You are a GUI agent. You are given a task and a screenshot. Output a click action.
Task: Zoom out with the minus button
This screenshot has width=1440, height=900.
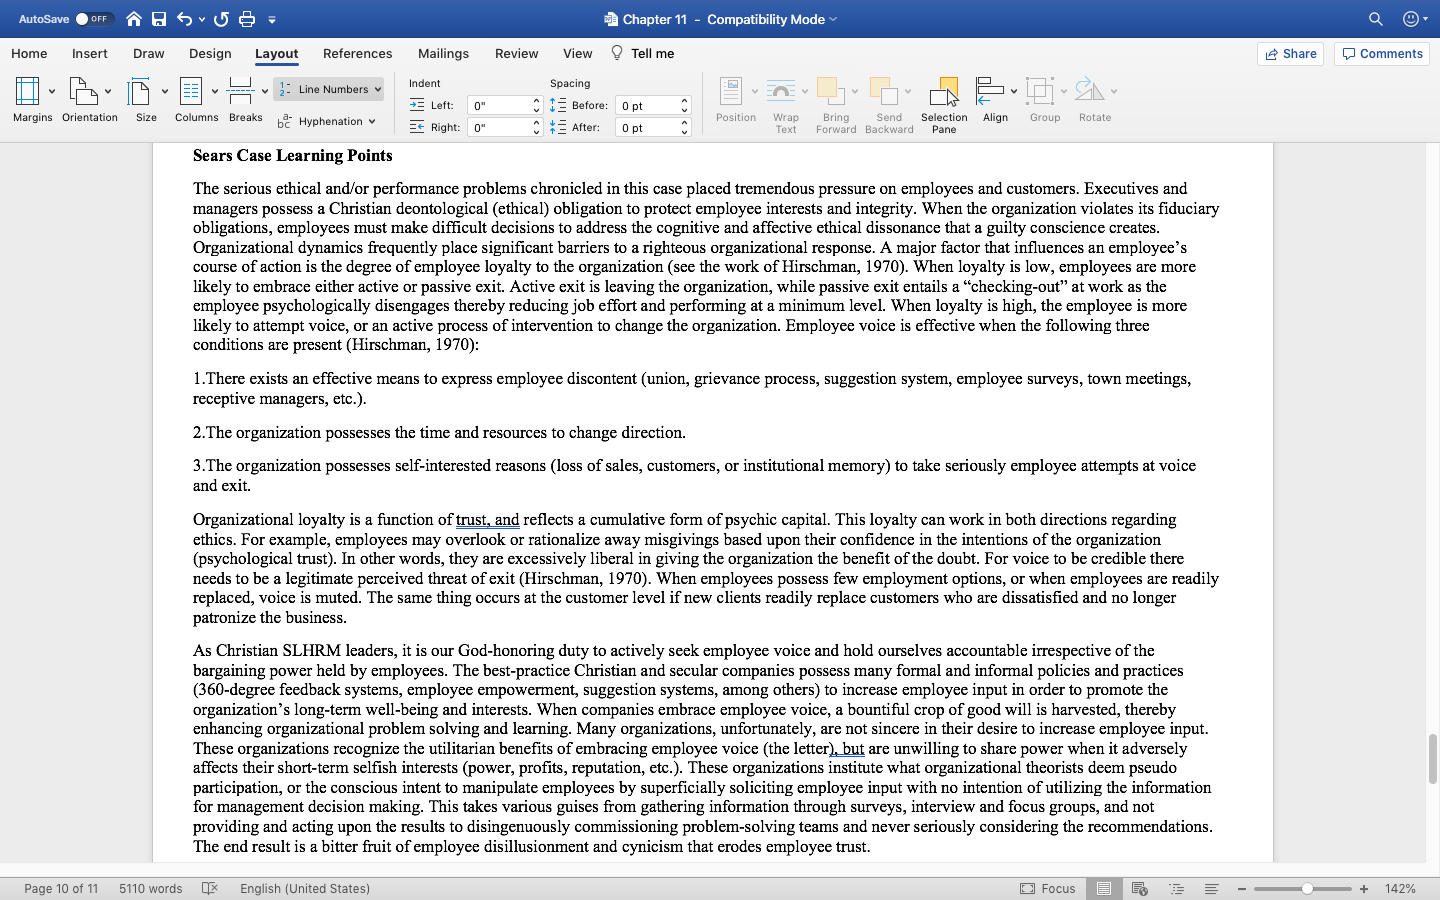(1242, 888)
